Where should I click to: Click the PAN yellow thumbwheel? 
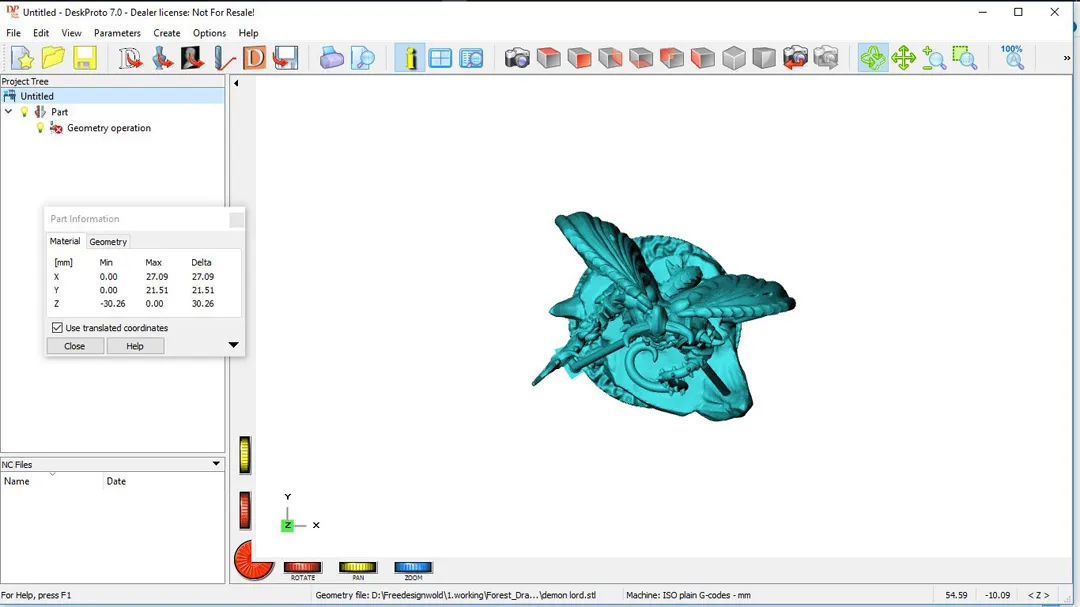pos(357,567)
